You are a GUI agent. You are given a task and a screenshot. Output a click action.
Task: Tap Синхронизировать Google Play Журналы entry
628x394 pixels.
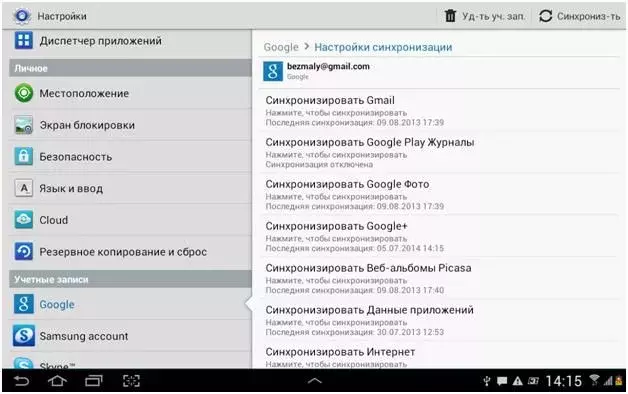coord(440,153)
